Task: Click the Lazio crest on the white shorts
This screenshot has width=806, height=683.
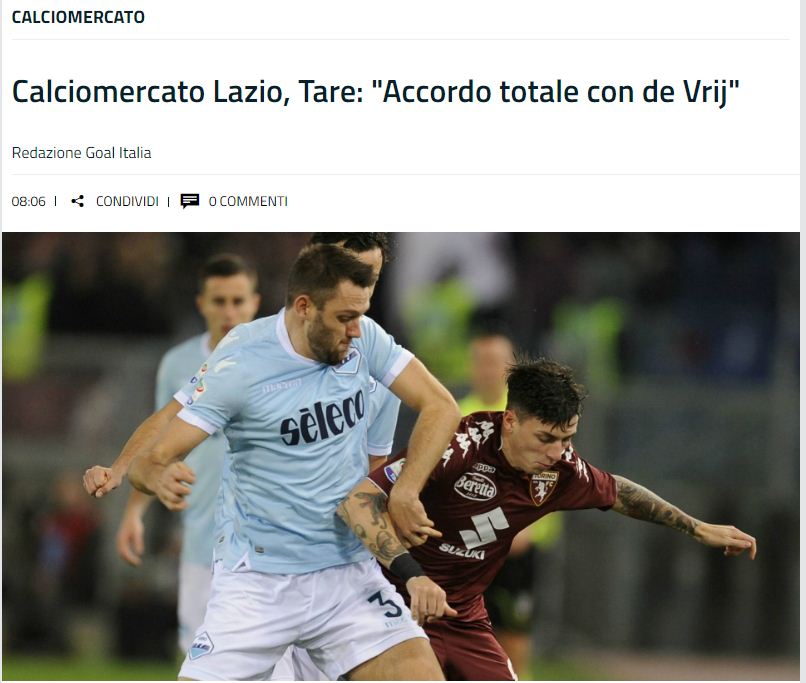Action: point(200,645)
